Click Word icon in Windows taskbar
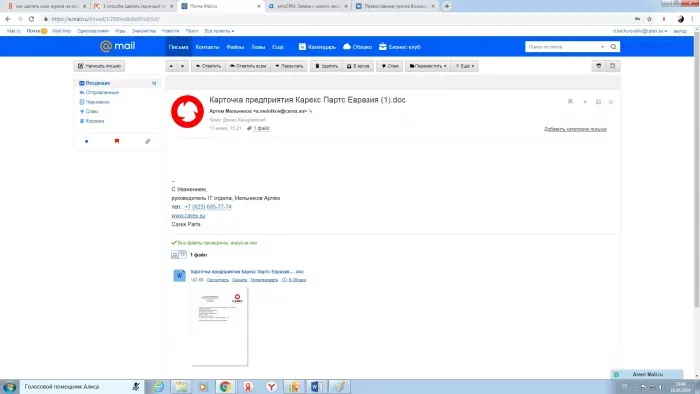The image size is (700, 394). [x=316, y=386]
